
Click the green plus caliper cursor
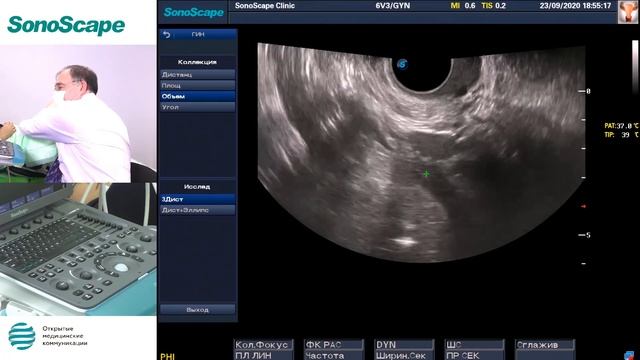tap(426, 174)
